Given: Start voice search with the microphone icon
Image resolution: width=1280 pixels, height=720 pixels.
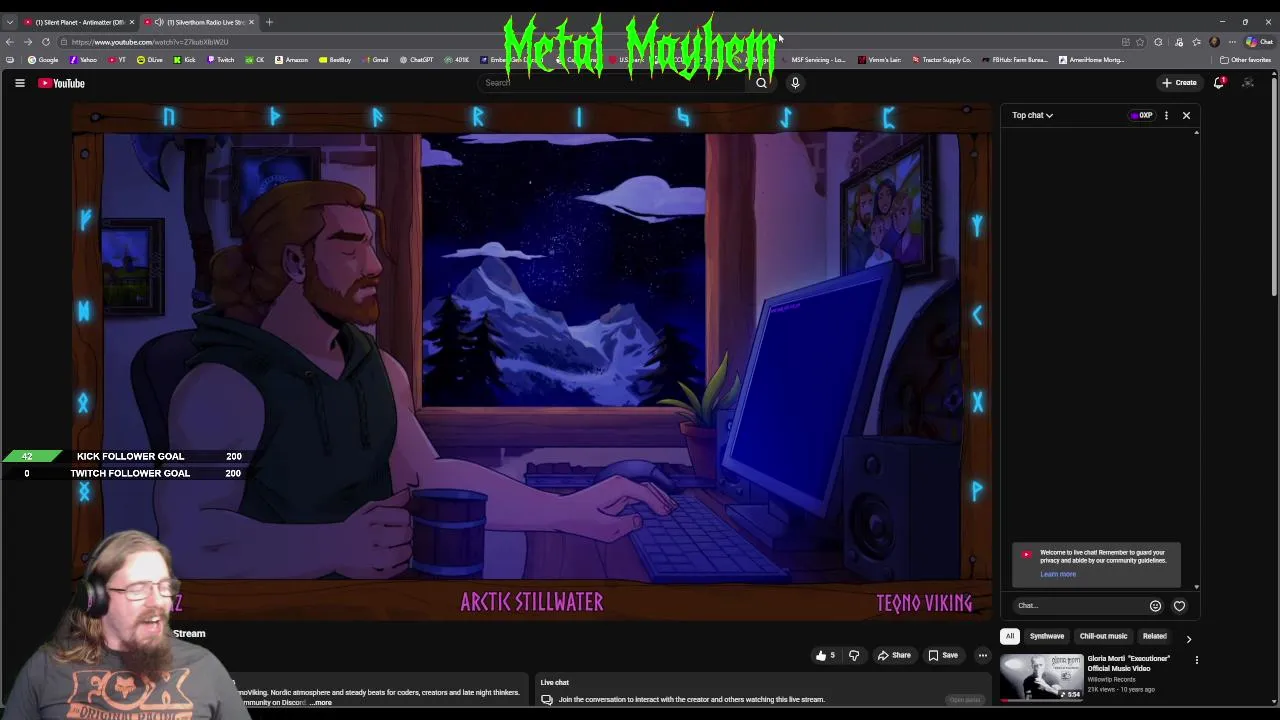Looking at the screenshot, I should coord(795,83).
